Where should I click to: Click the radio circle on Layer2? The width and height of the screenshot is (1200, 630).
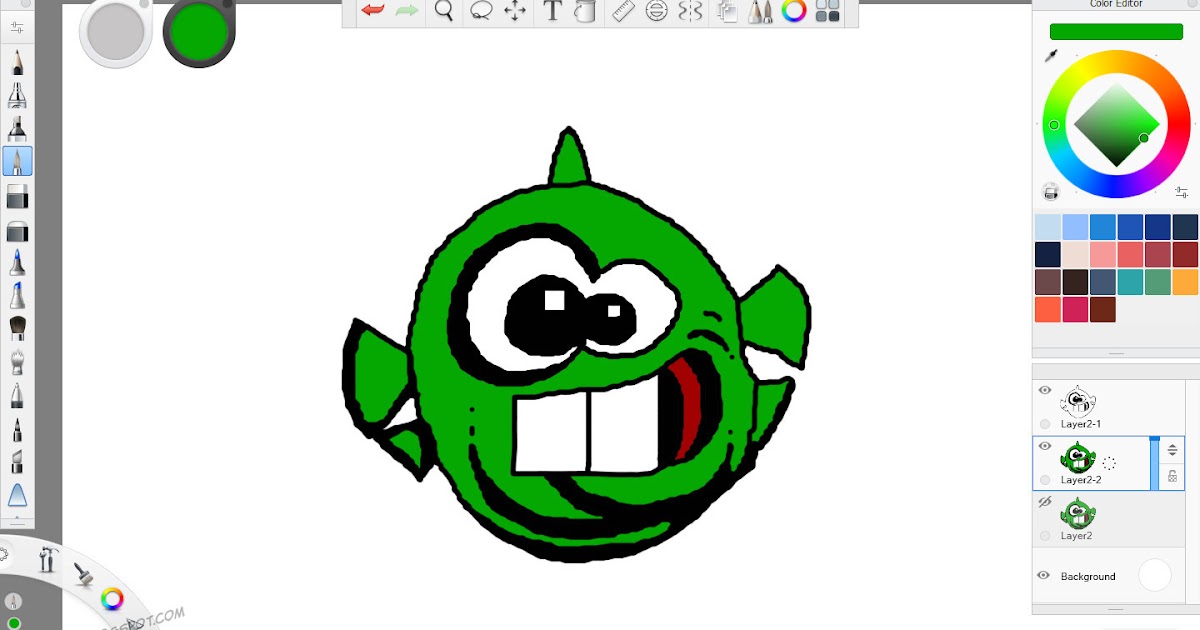coord(1045,536)
